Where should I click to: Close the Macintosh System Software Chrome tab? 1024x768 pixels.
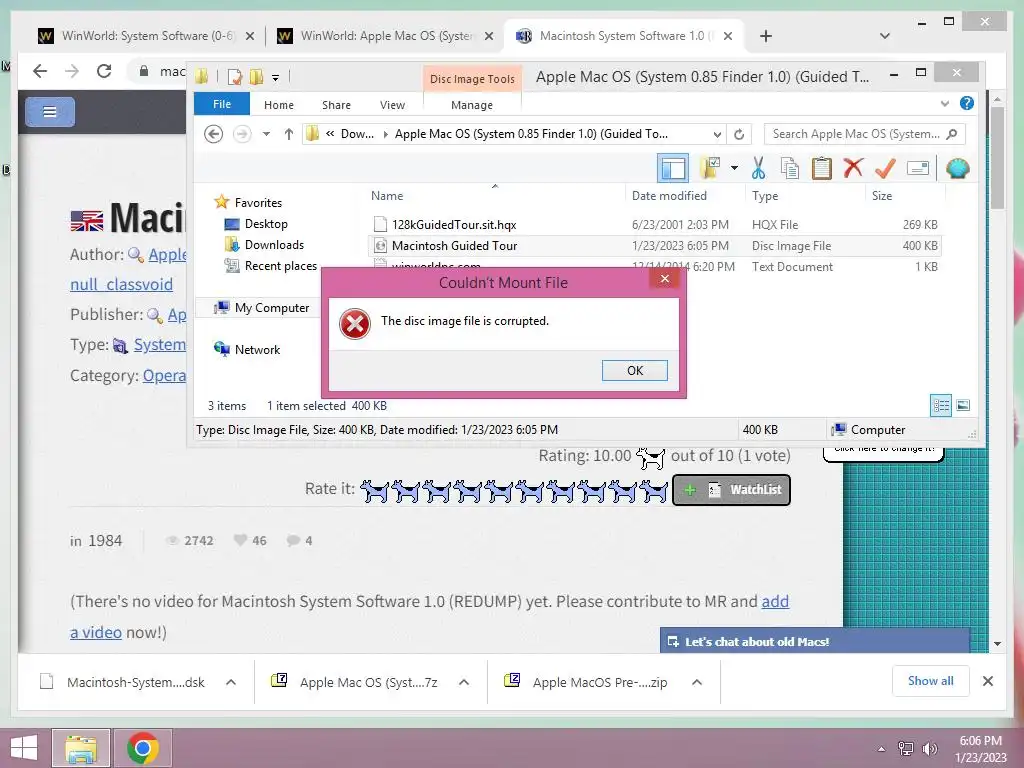point(728,36)
